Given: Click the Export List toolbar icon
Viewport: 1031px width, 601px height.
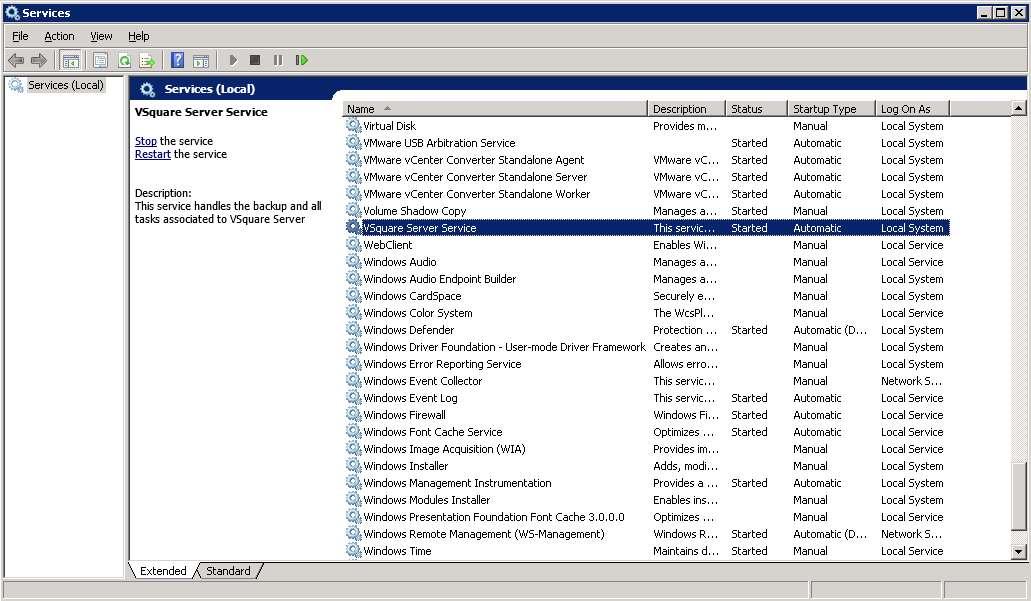Looking at the screenshot, I should pyautogui.click(x=147, y=60).
